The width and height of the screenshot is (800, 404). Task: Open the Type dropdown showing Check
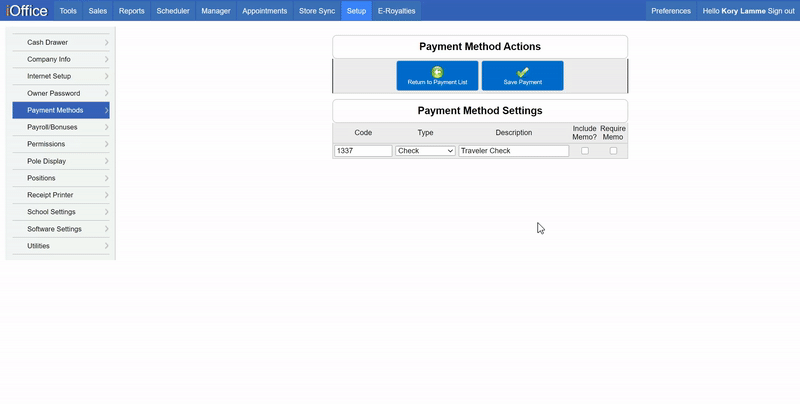[x=425, y=151]
